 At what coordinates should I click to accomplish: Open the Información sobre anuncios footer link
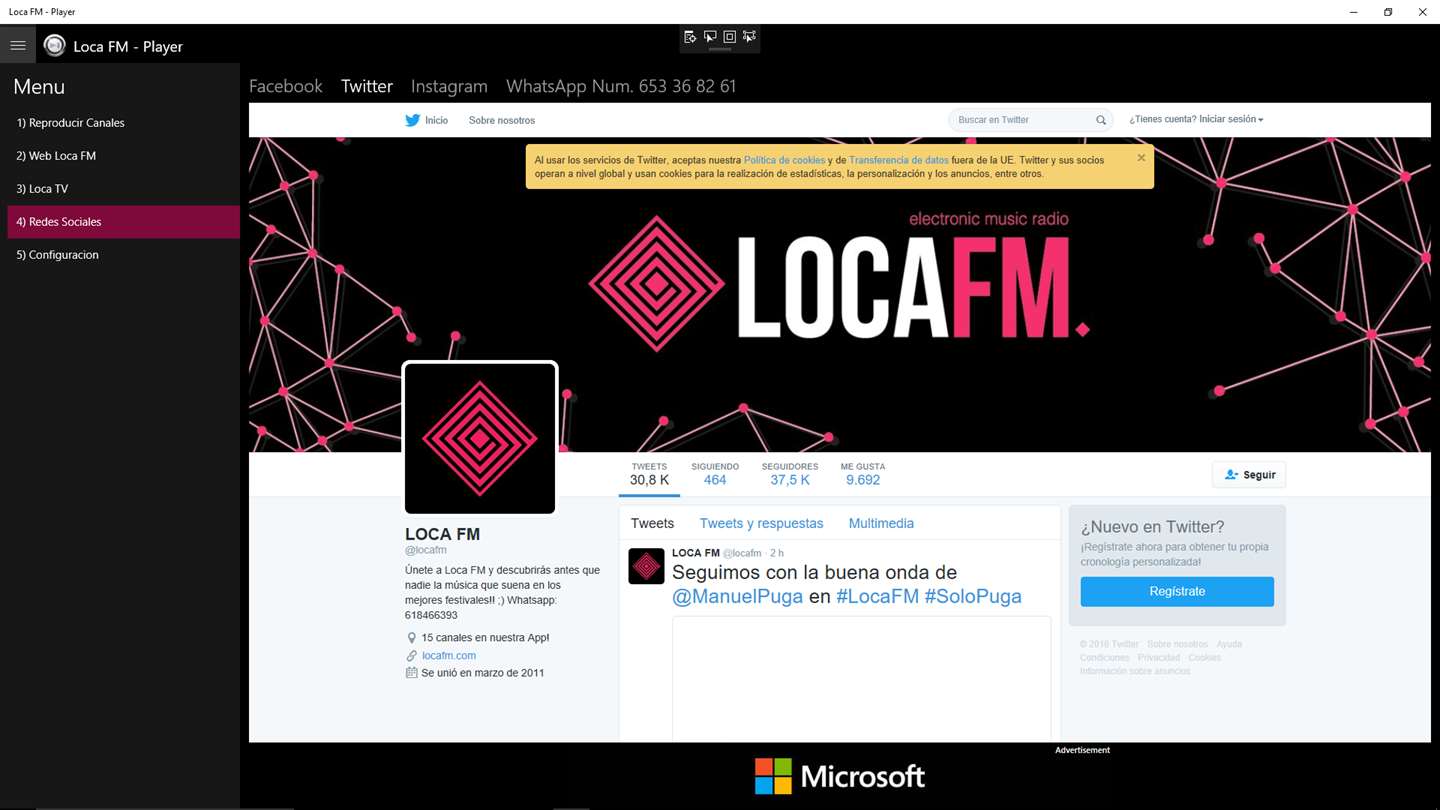(1135, 671)
